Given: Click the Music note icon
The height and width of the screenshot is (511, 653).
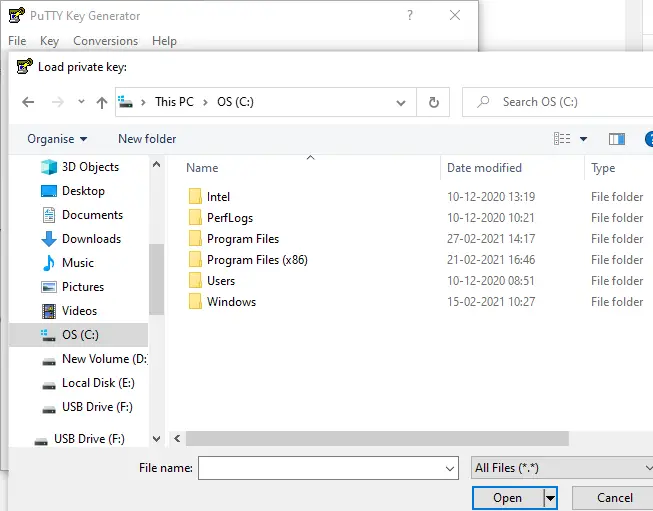Looking at the screenshot, I should [x=49, y=263].
